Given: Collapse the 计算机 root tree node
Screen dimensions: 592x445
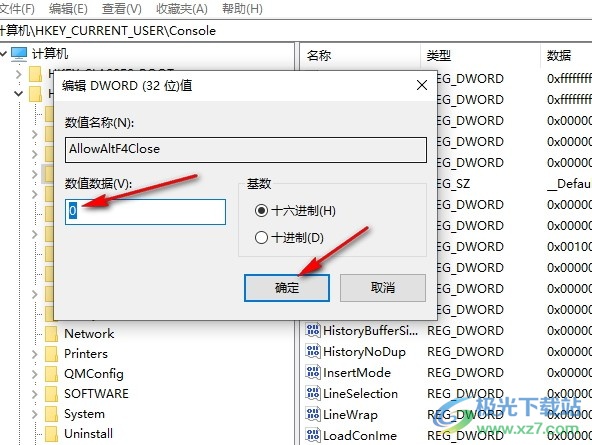Looking at the screenshot, I should pyautogui.click(x=3, y=54).
